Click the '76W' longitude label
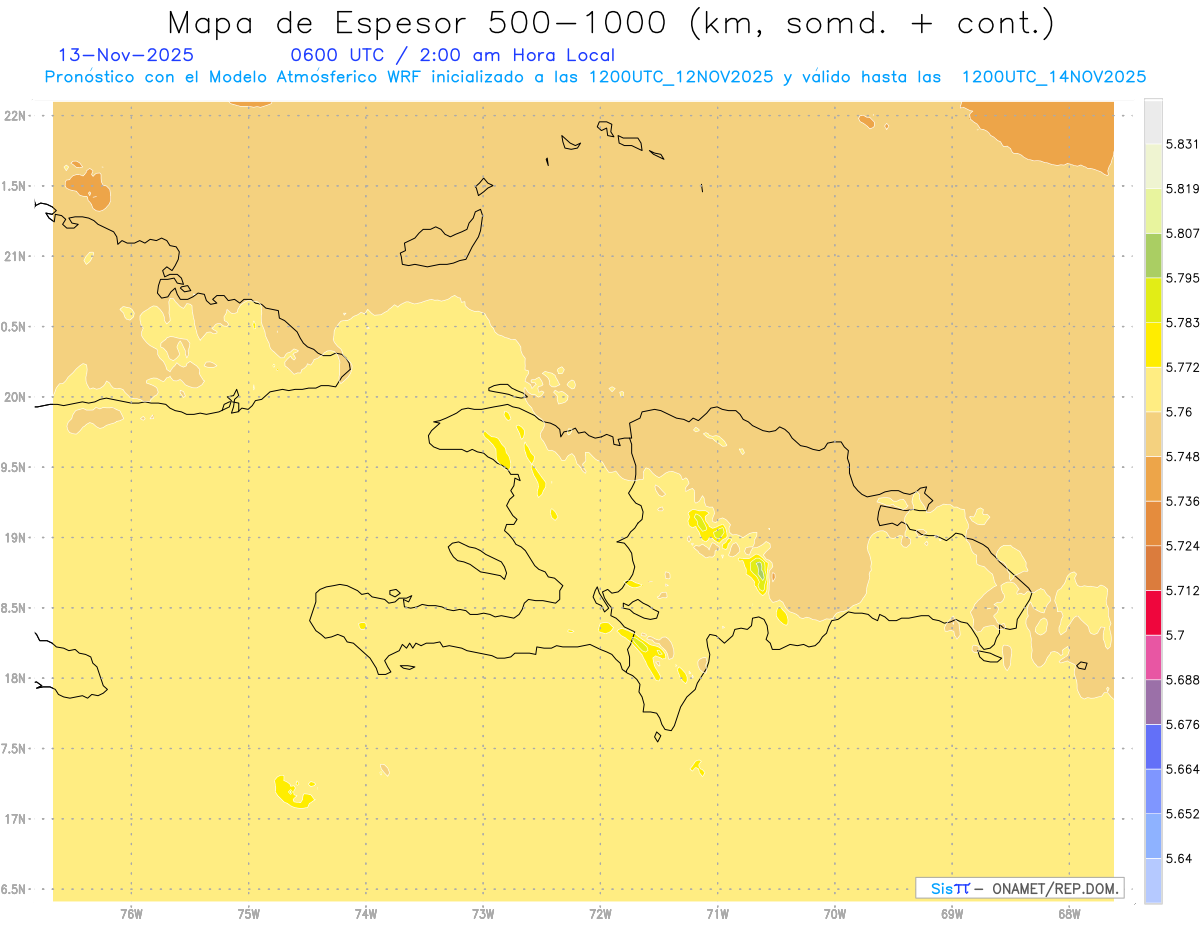Screen dimensions: 1200x927 coord(131,914)
